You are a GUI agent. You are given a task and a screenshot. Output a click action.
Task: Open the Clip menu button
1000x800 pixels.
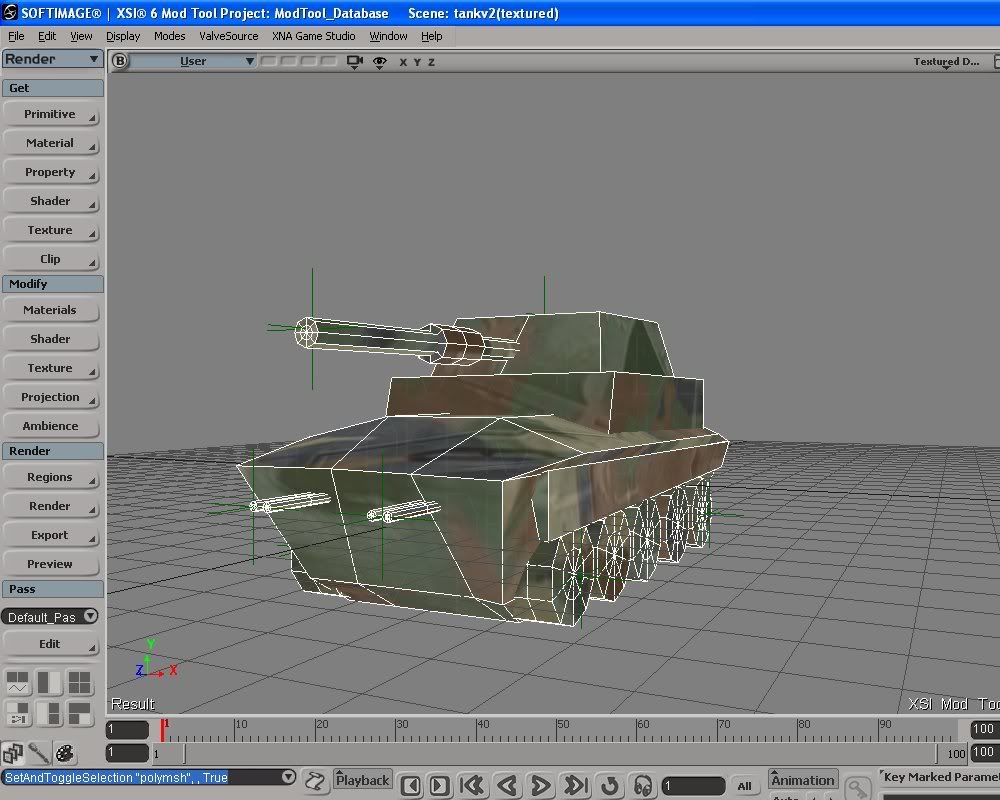(50, 259)
